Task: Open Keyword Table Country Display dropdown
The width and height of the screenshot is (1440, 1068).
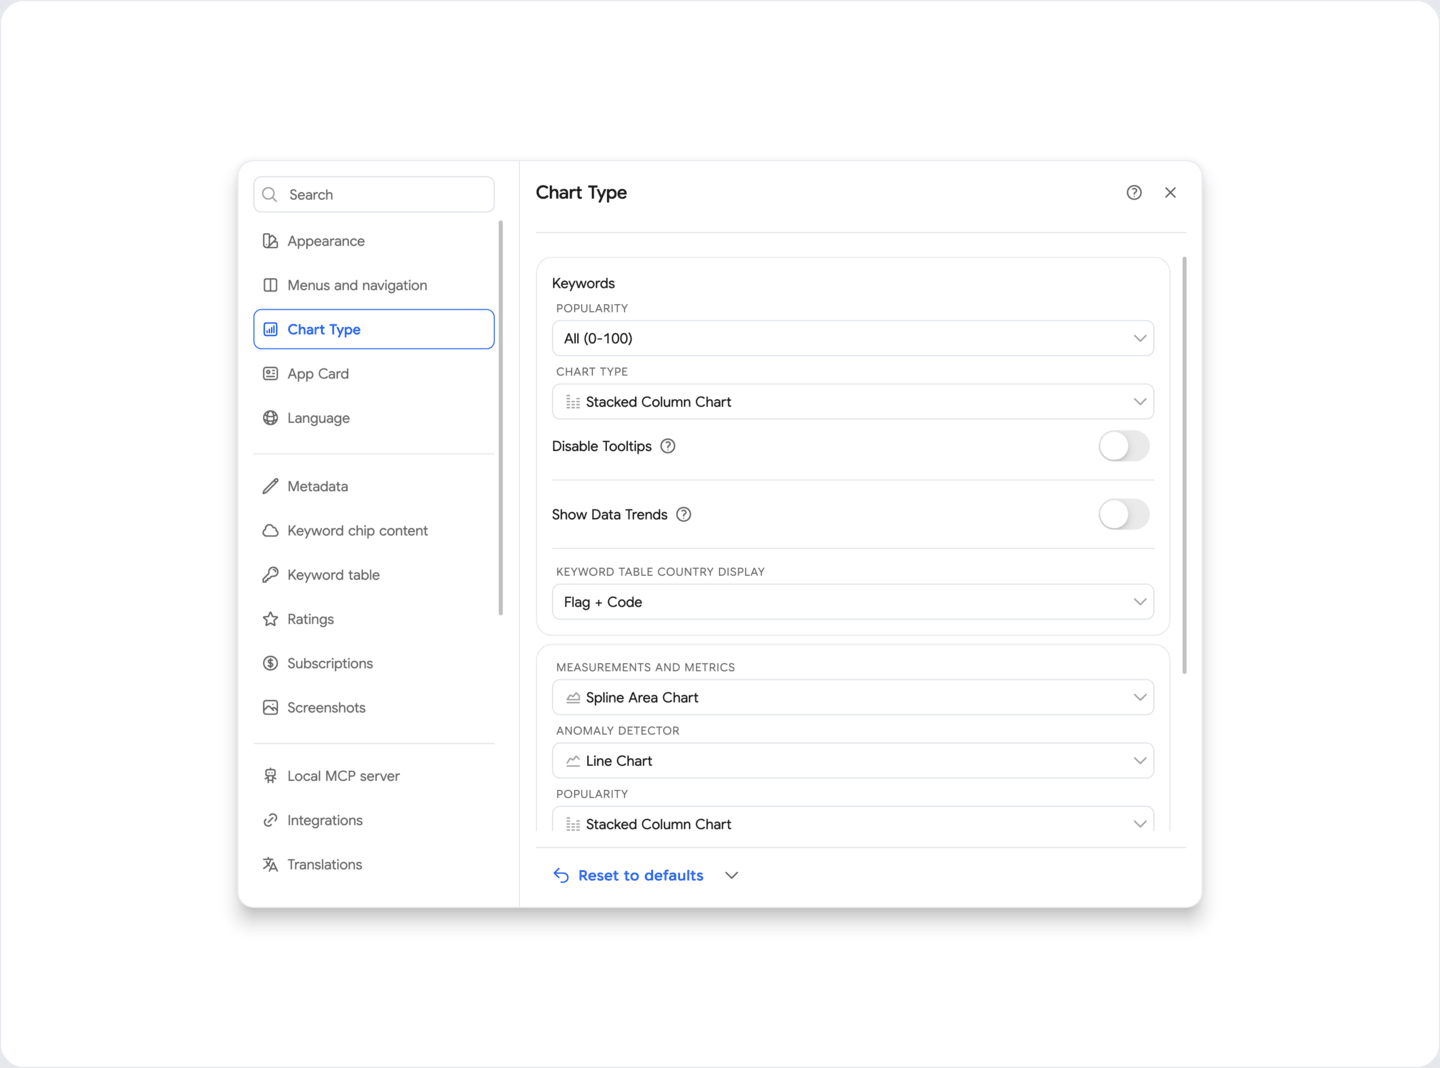Action: click(853, 602)
